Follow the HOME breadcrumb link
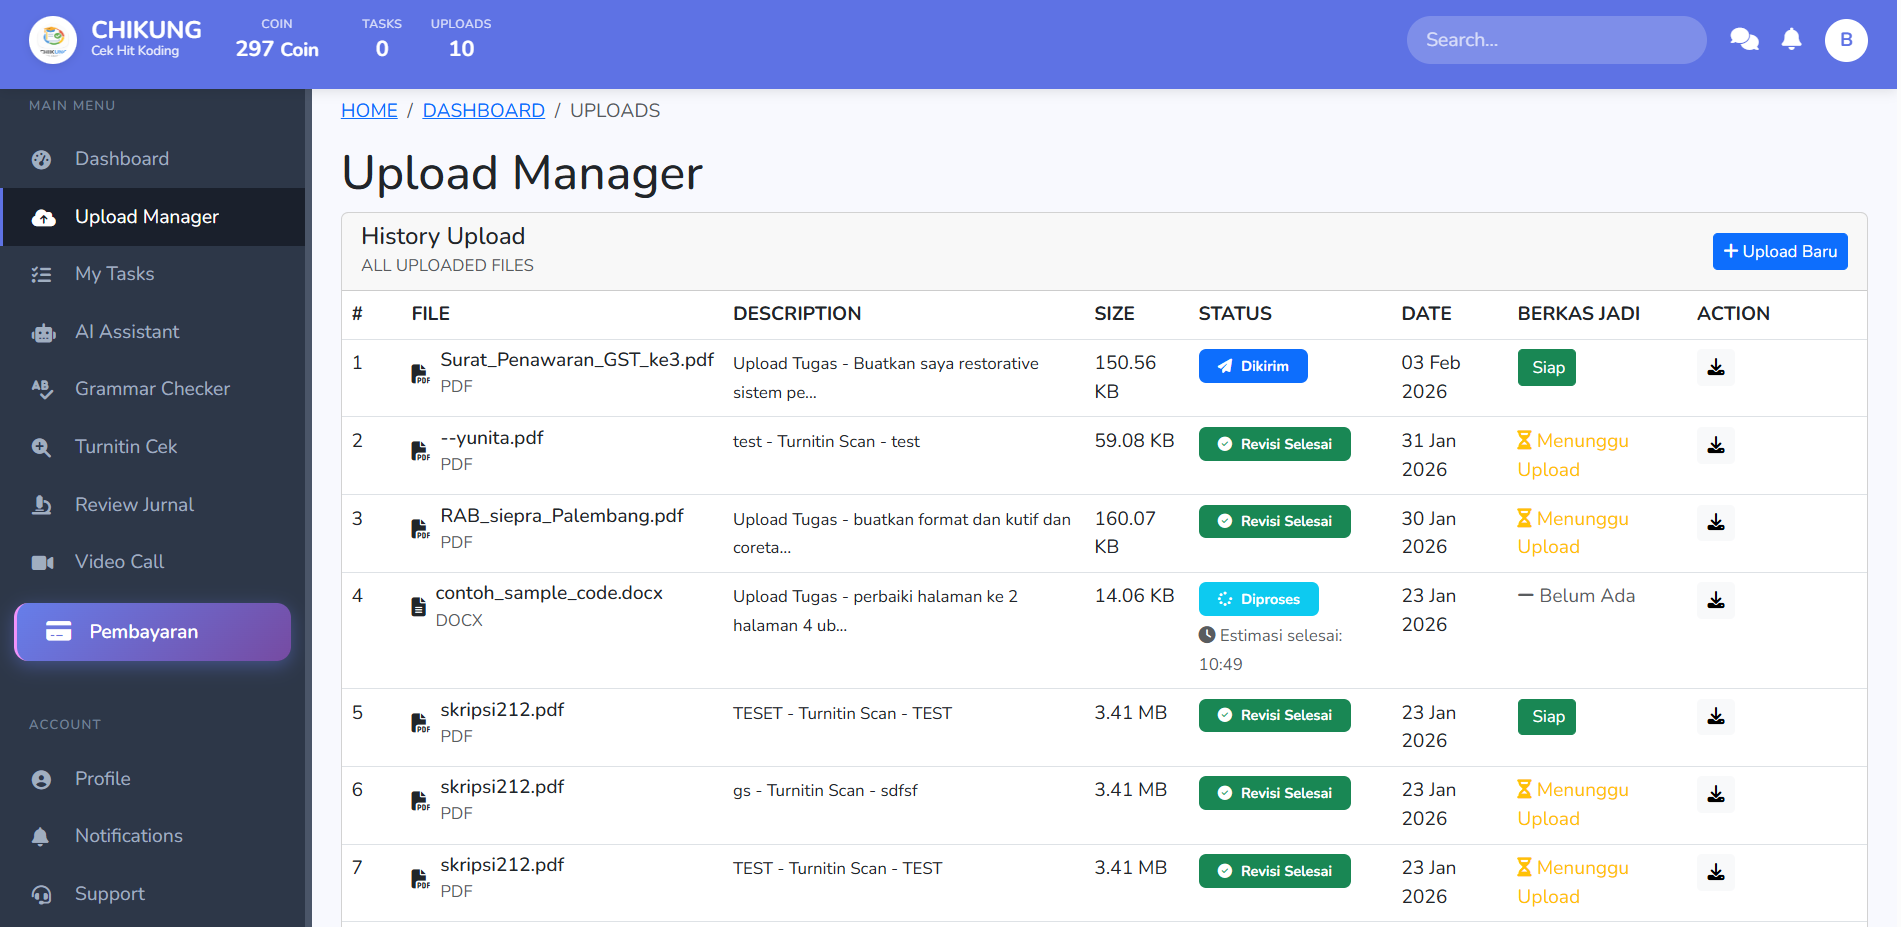 (369, 111)
